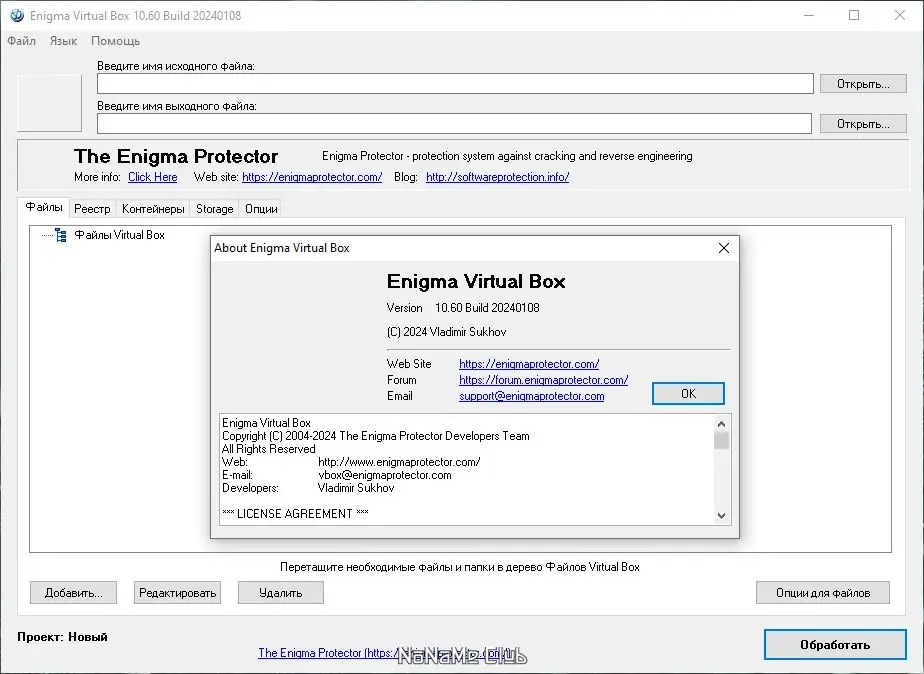
Task: Click the (C) 2024 Vladimir Sukhov text
Action: tap(447, 332)
